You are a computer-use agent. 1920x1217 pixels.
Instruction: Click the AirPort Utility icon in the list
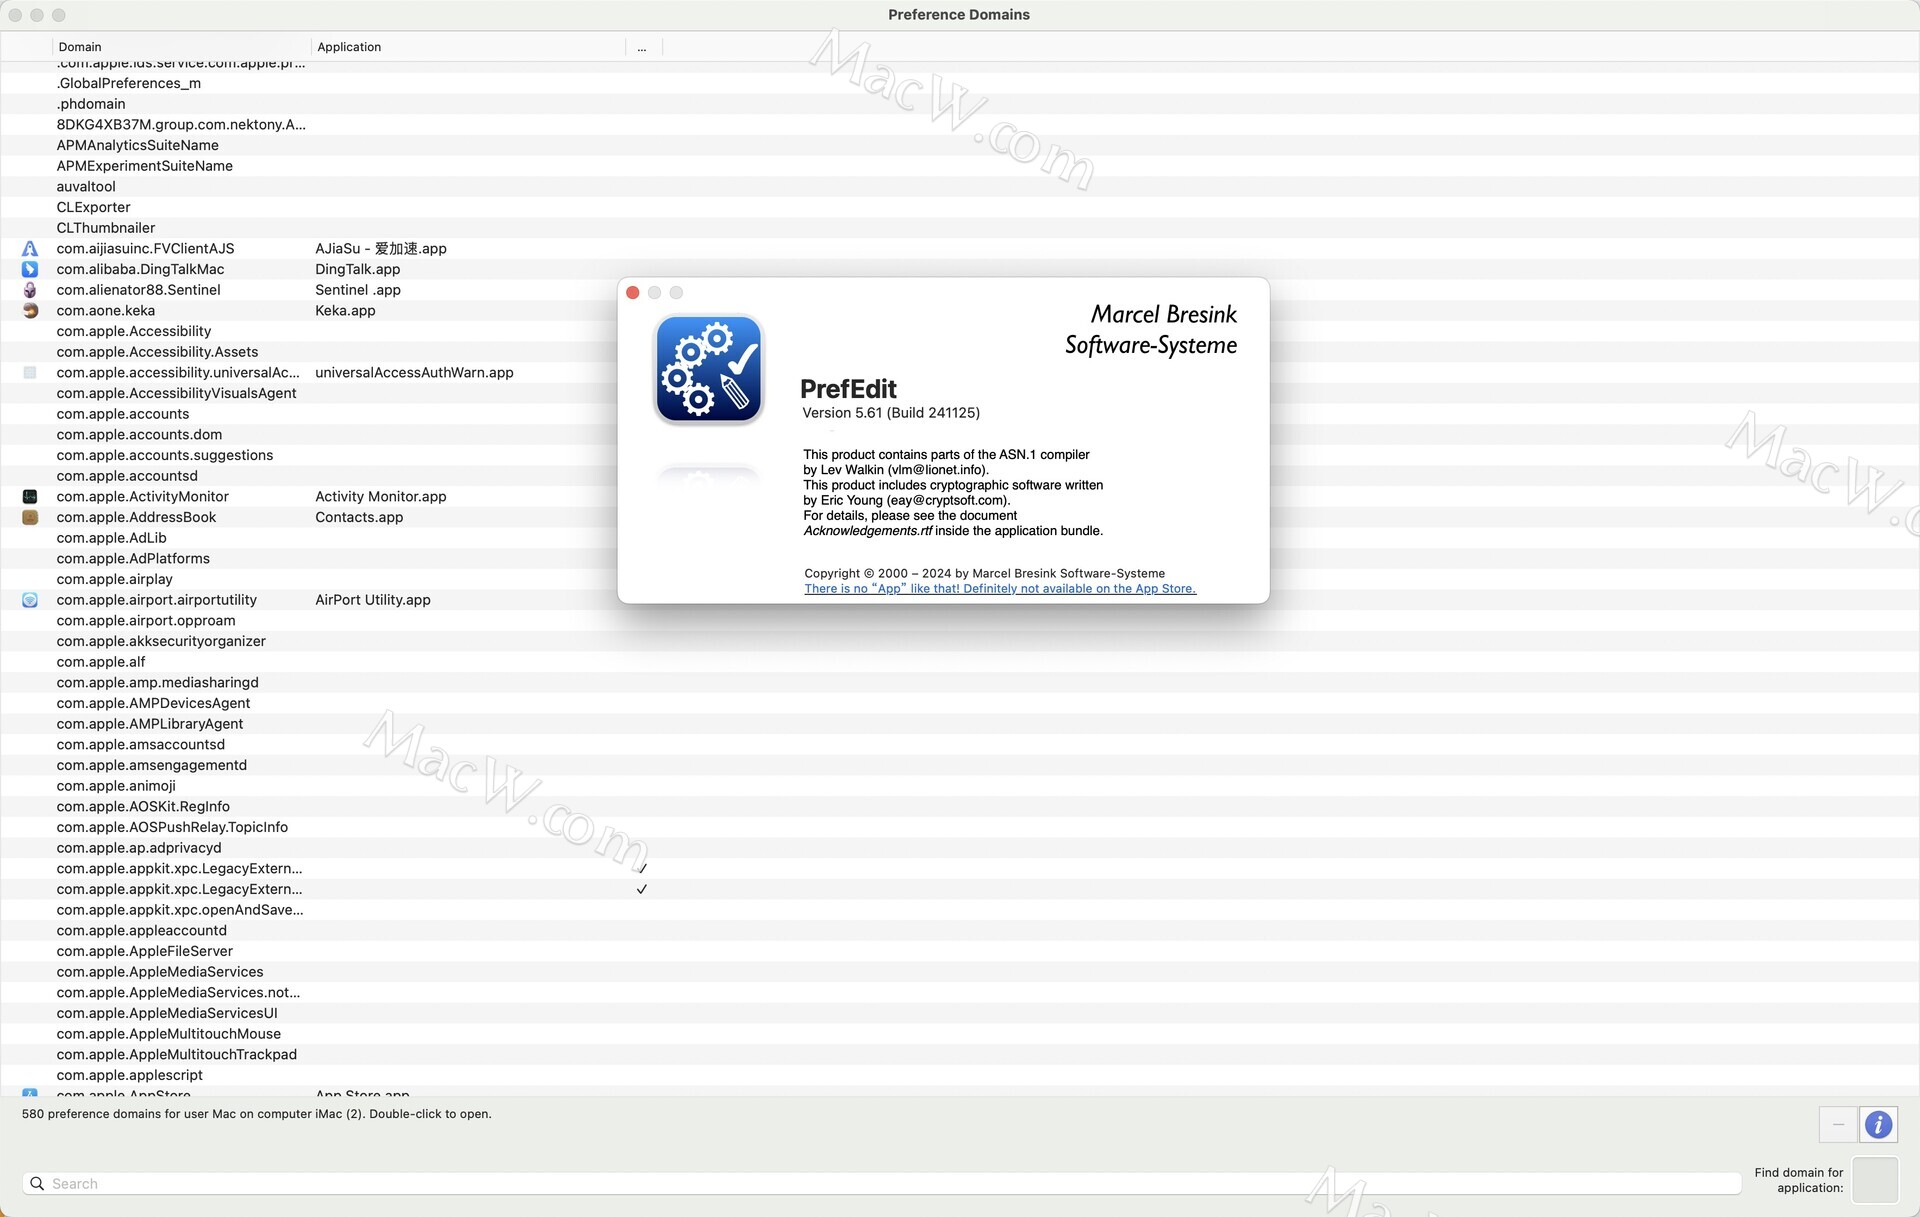click(30, 600)
